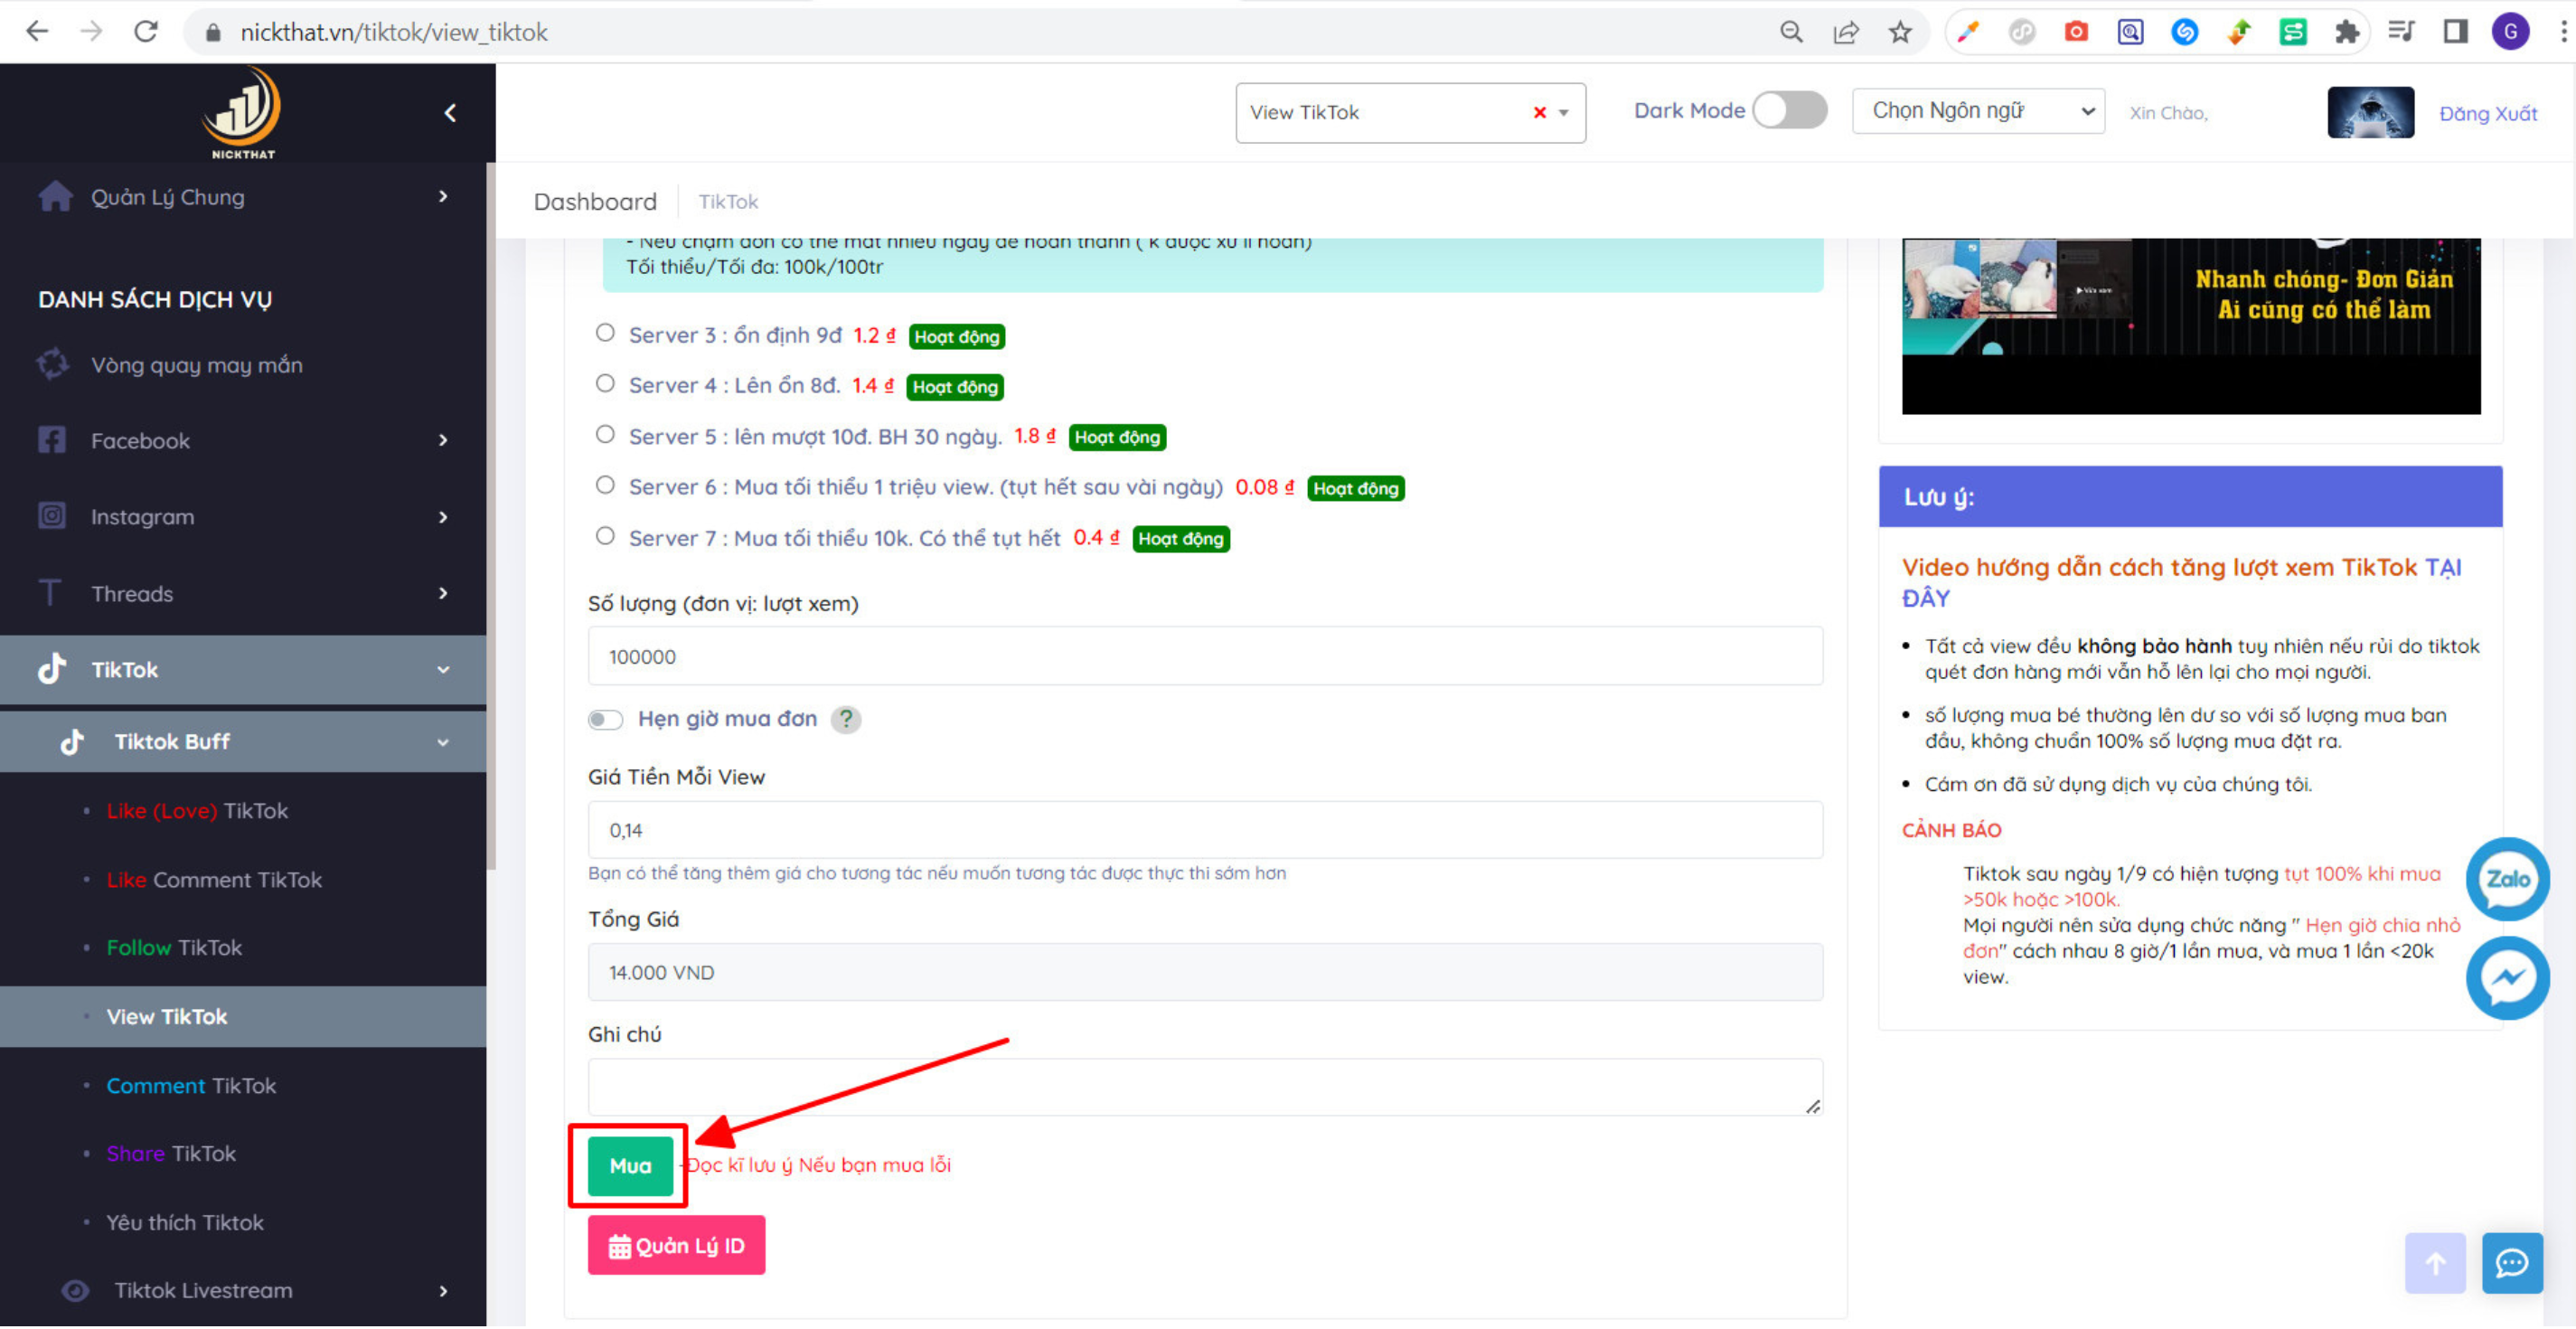Open the Messenger chat bubble
This screenshot has width=2576, height=1329.
coord(2508,978)
